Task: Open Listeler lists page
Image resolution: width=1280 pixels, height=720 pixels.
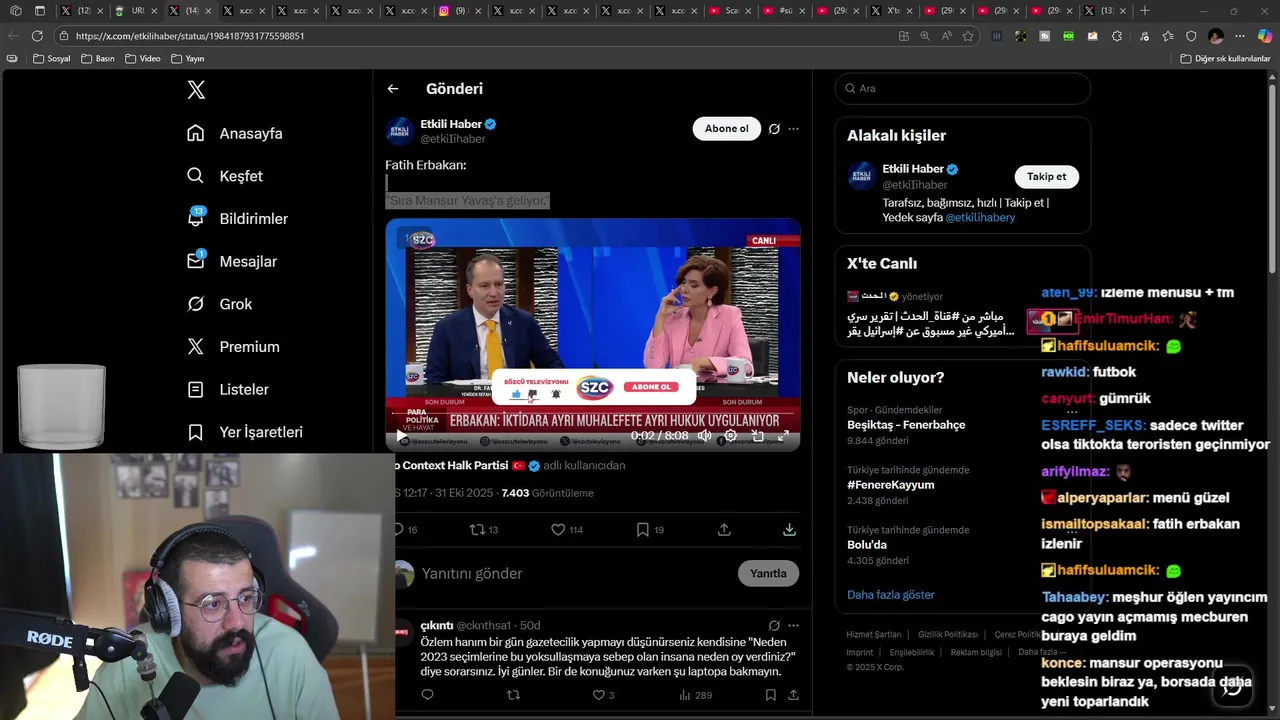Action: (x=228, y=389)
